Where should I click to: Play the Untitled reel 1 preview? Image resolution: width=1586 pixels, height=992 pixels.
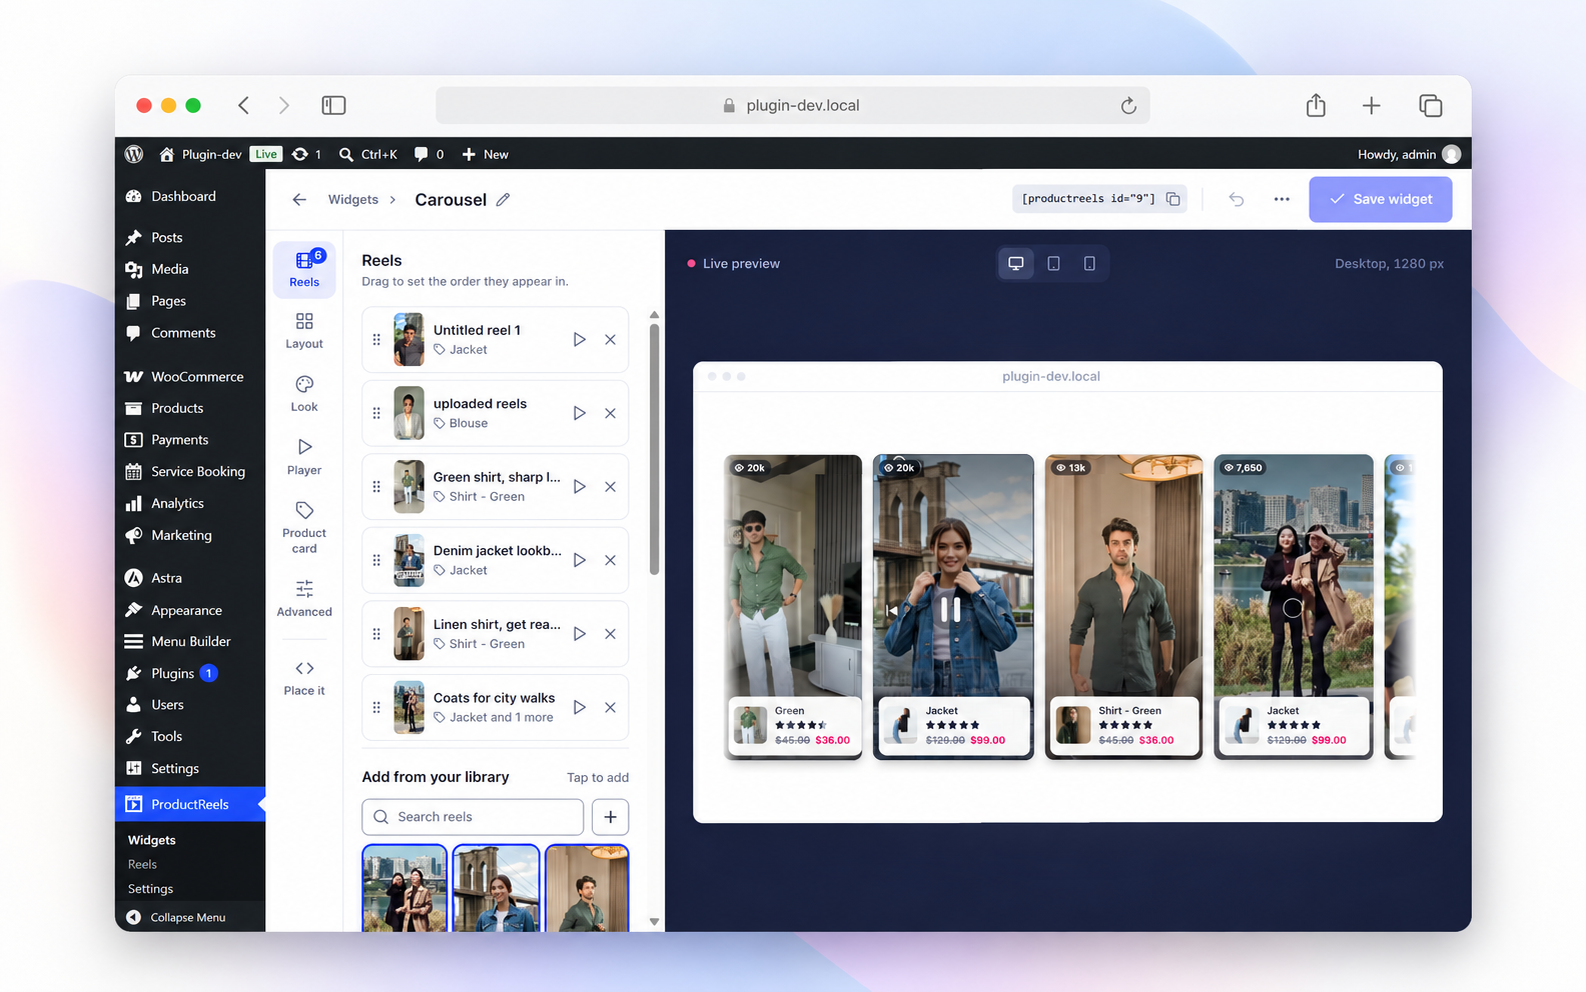tap(579, 340)
